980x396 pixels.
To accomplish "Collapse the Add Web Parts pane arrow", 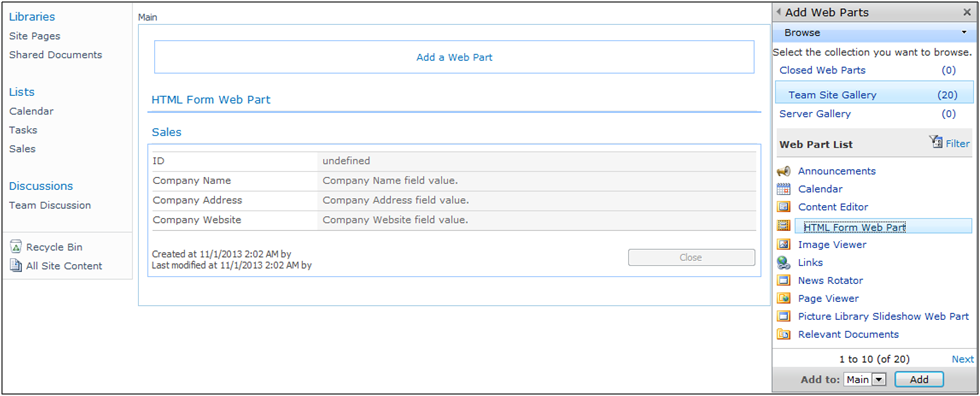I will [x=779, y=12].
